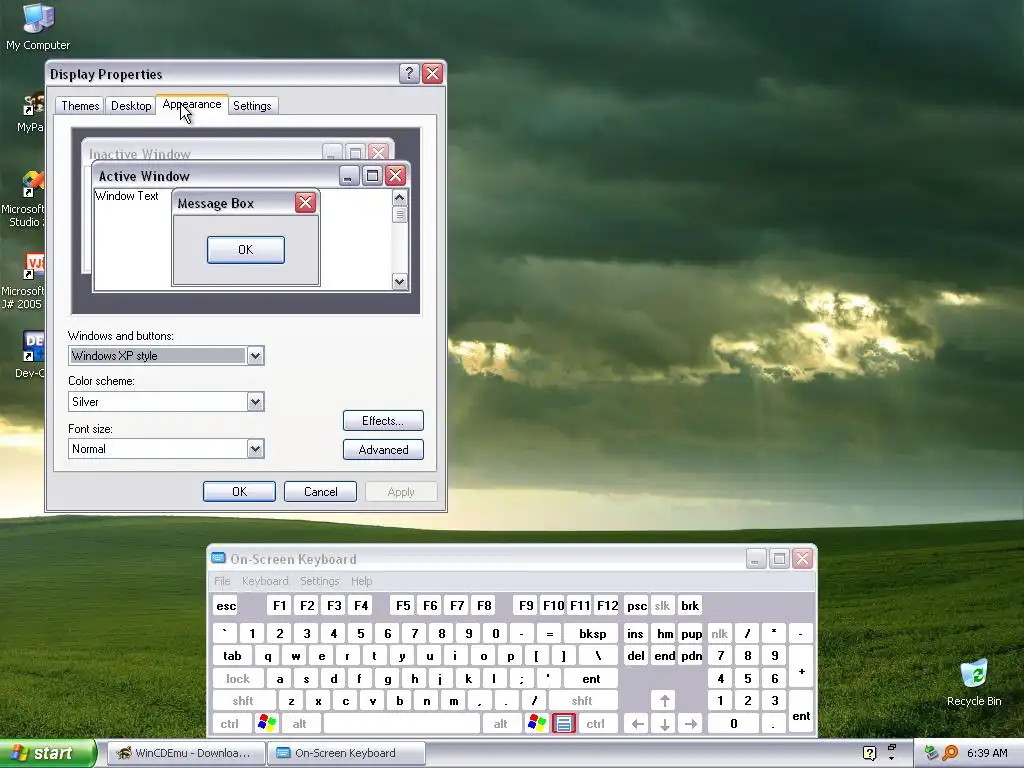Click the bksp key on keyboard
1024x768 pixels.
click(x=592, y=633)
